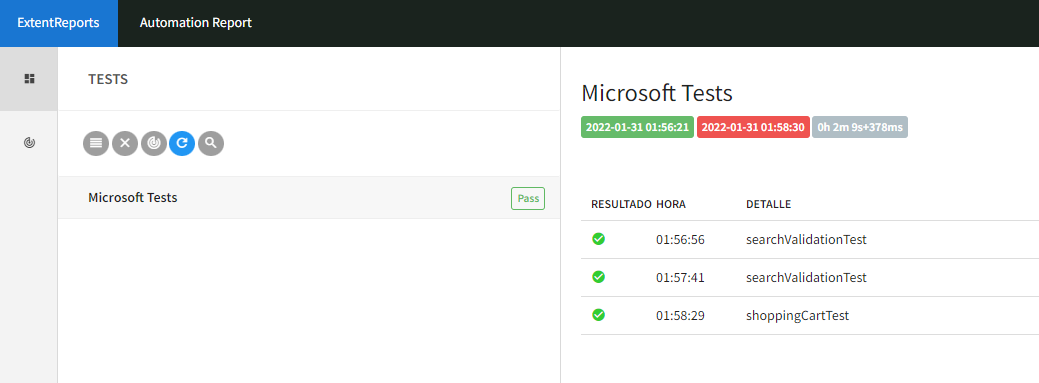Click the time 01:56:56
The height and width of the screenshot is (383, 1039).
pos(680,239)
